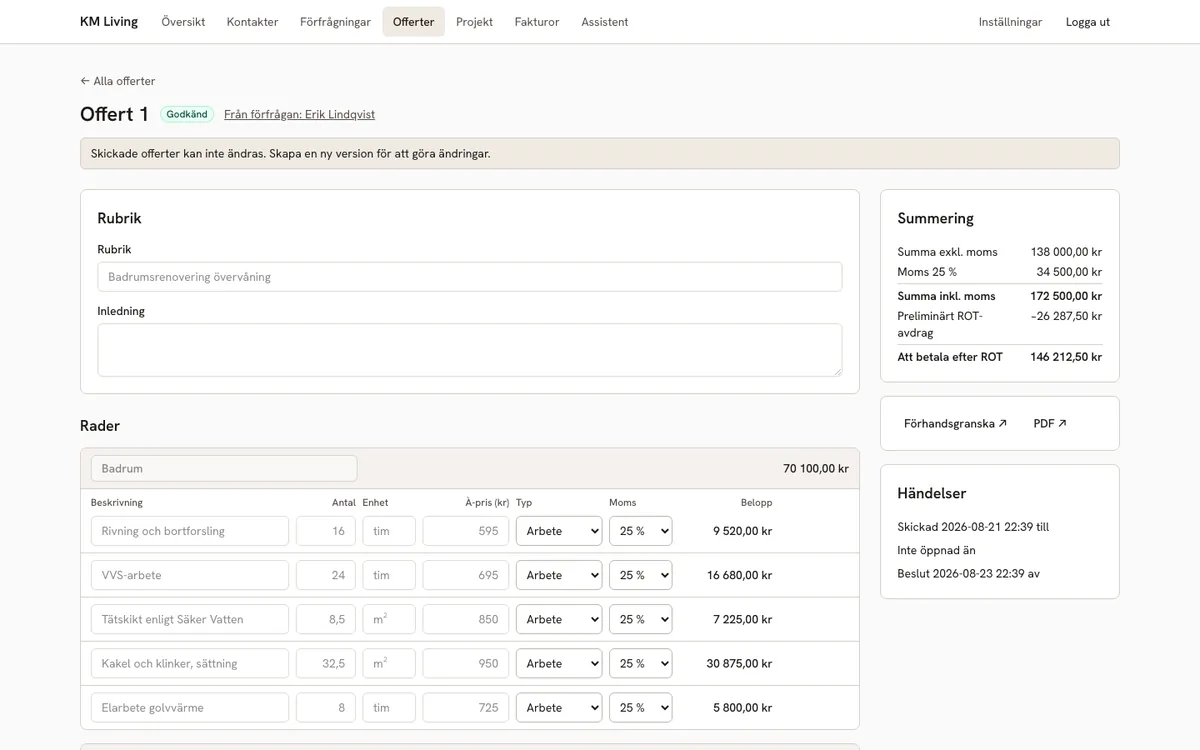Open Moms dropdown for VVS-arbete row
The width and height of the screenshot is (1200, 750).
[x=640, y=575]
